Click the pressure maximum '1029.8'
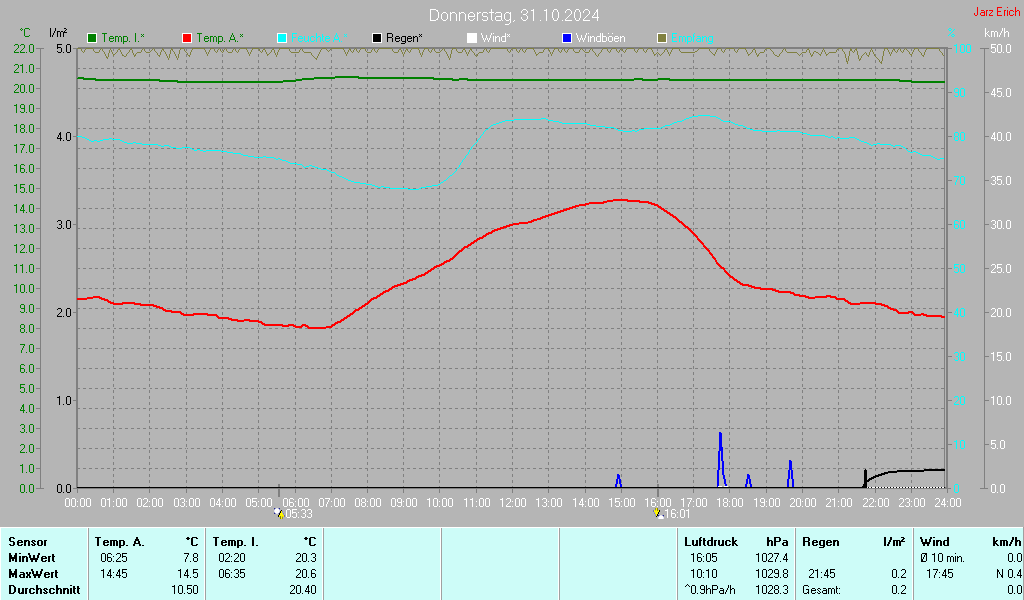This screenshot has height=600, width=1024. 771,574
